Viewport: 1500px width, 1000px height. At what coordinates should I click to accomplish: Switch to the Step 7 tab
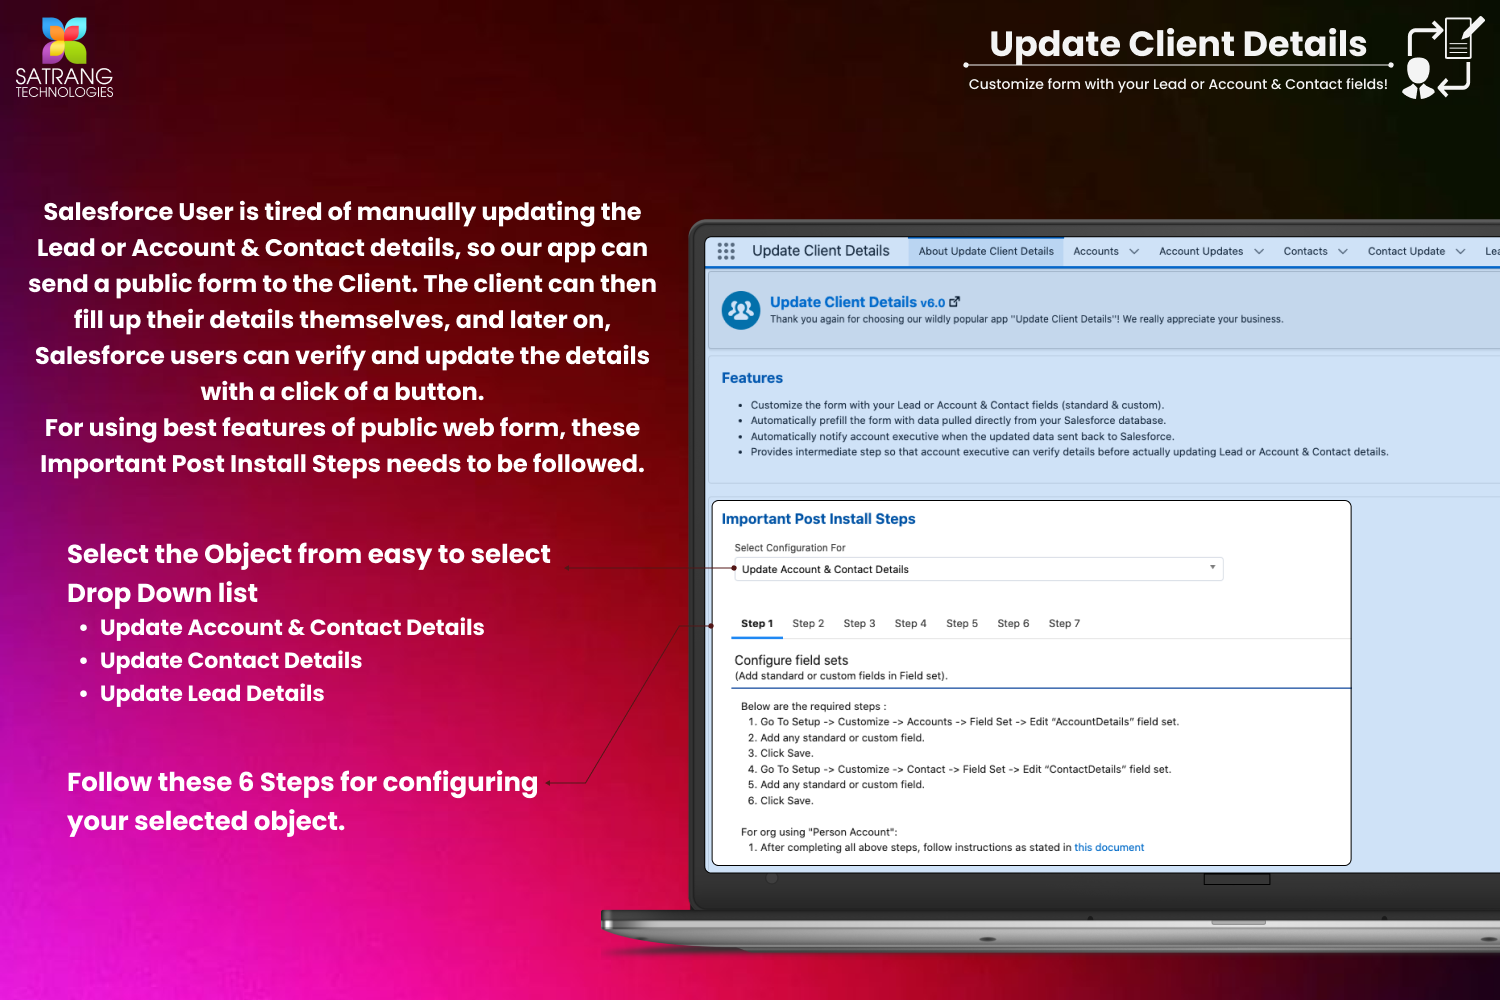tap(1064, 623)
